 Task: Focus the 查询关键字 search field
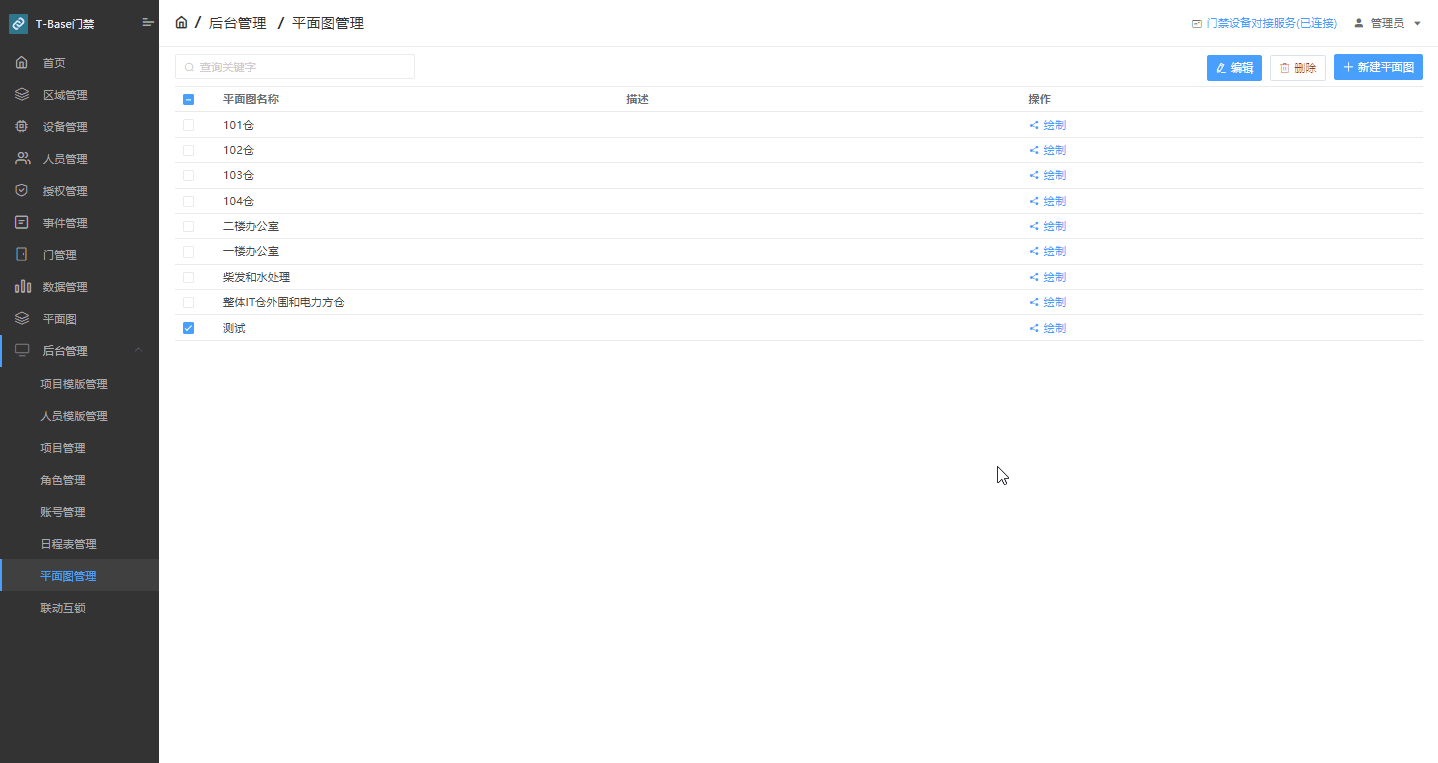pos(295,67)
